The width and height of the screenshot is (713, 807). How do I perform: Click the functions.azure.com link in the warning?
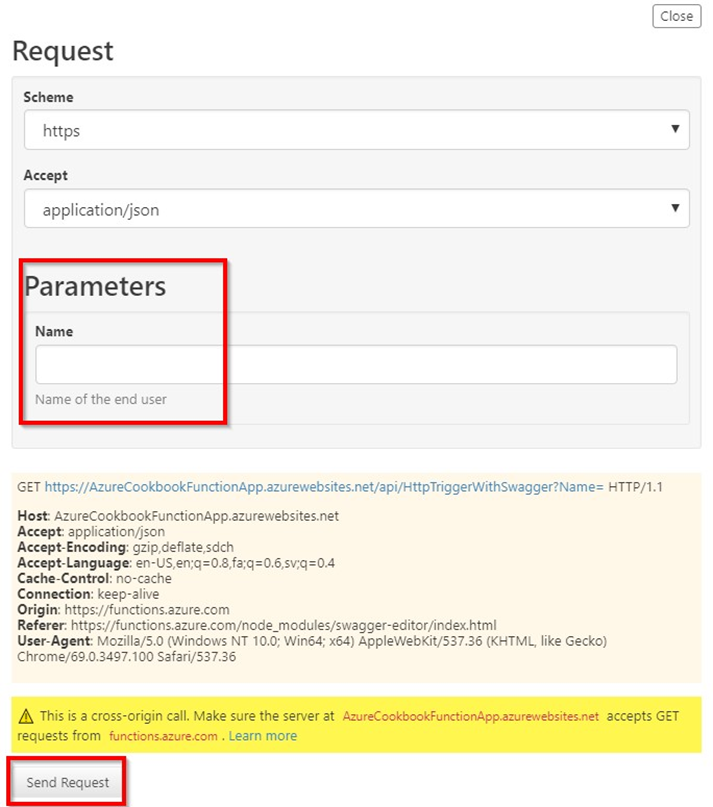pyautogui.click(x=163, y=736)
